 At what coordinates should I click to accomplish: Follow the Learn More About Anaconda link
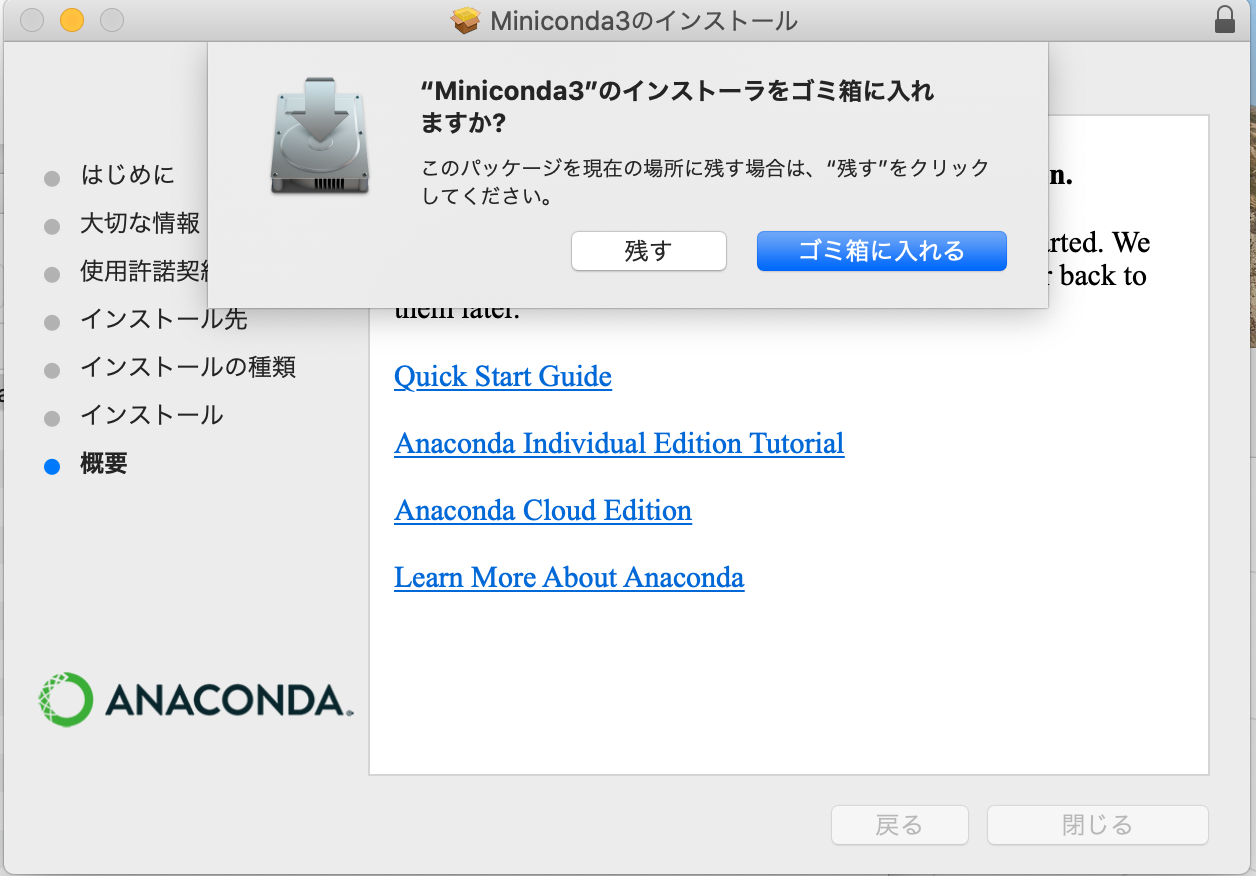[569, 578]
